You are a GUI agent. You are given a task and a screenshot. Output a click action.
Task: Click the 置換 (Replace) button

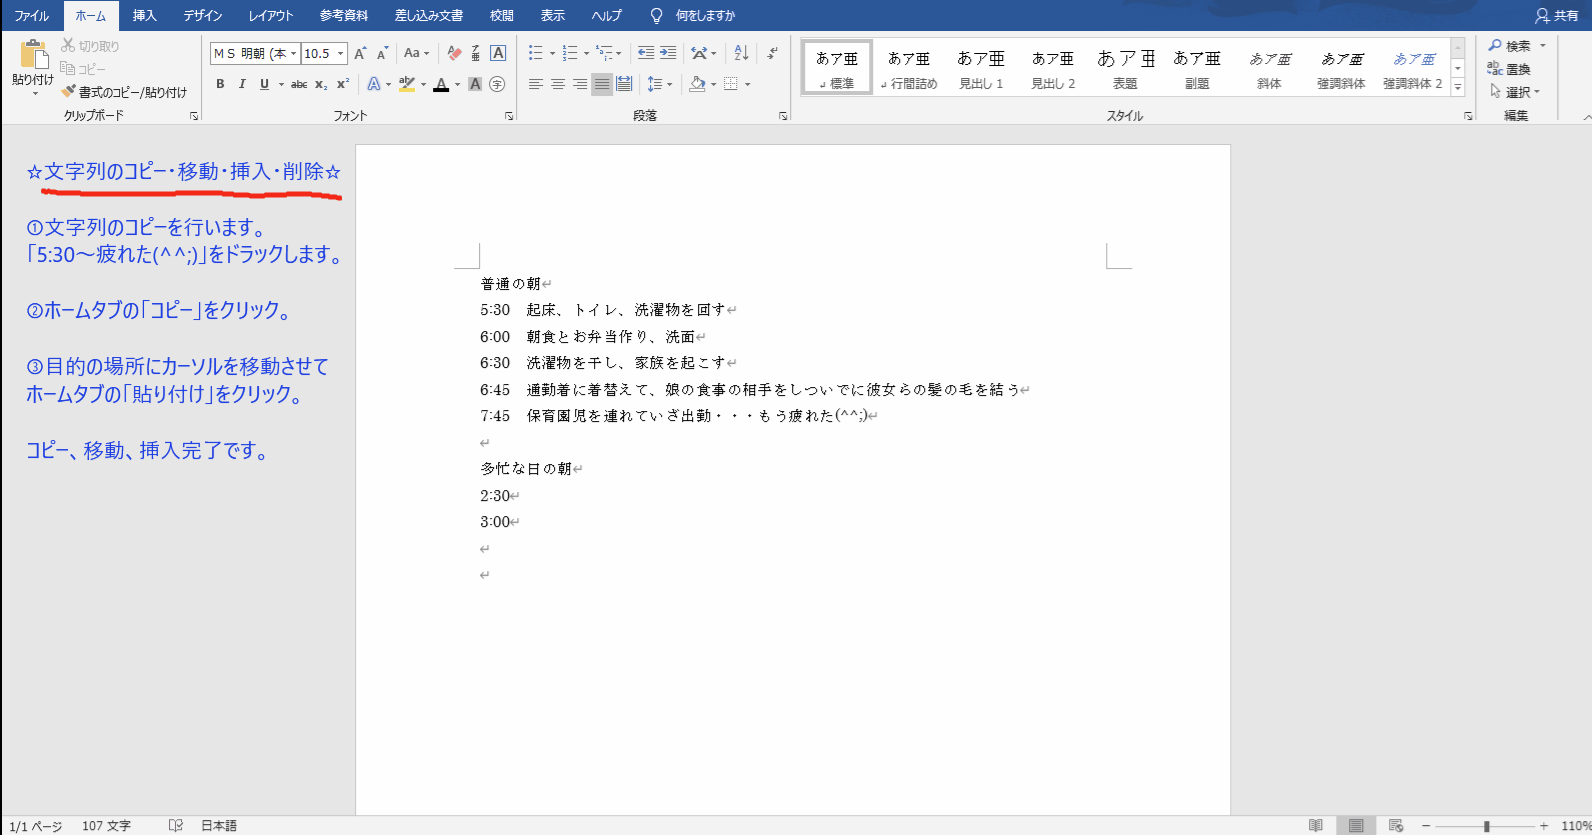point(1509,69)
